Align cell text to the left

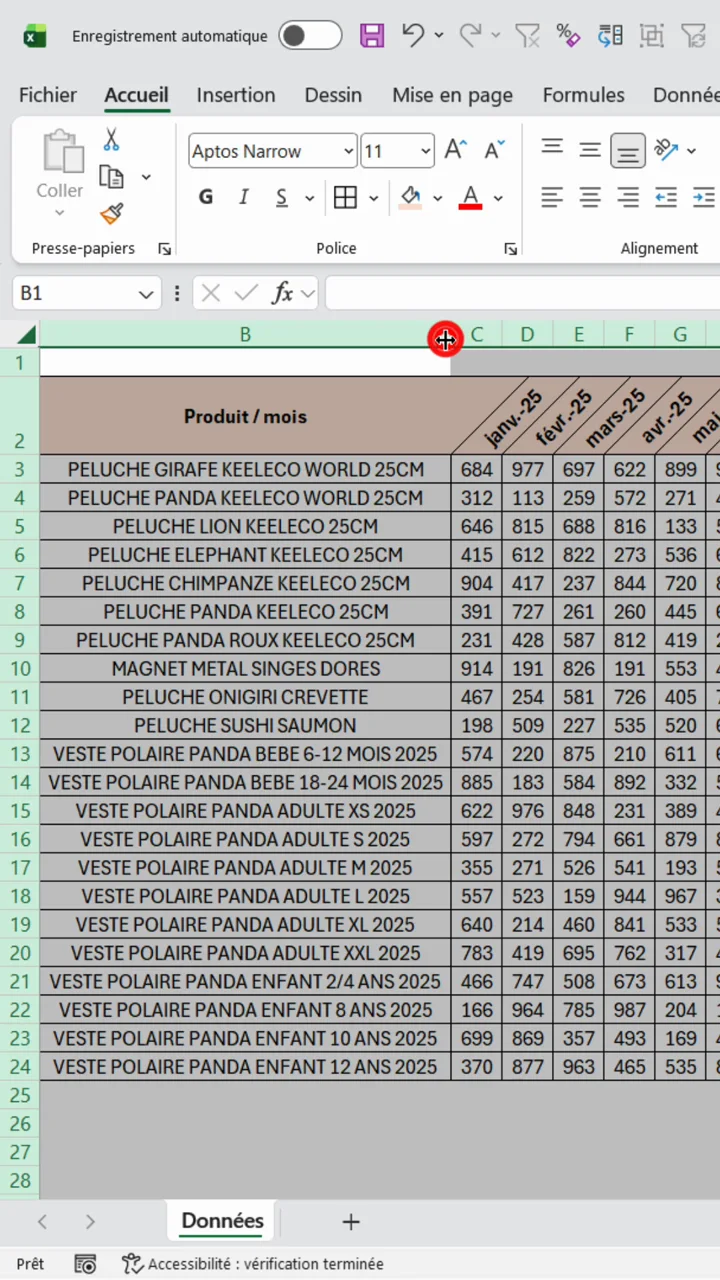pos(552,197)
